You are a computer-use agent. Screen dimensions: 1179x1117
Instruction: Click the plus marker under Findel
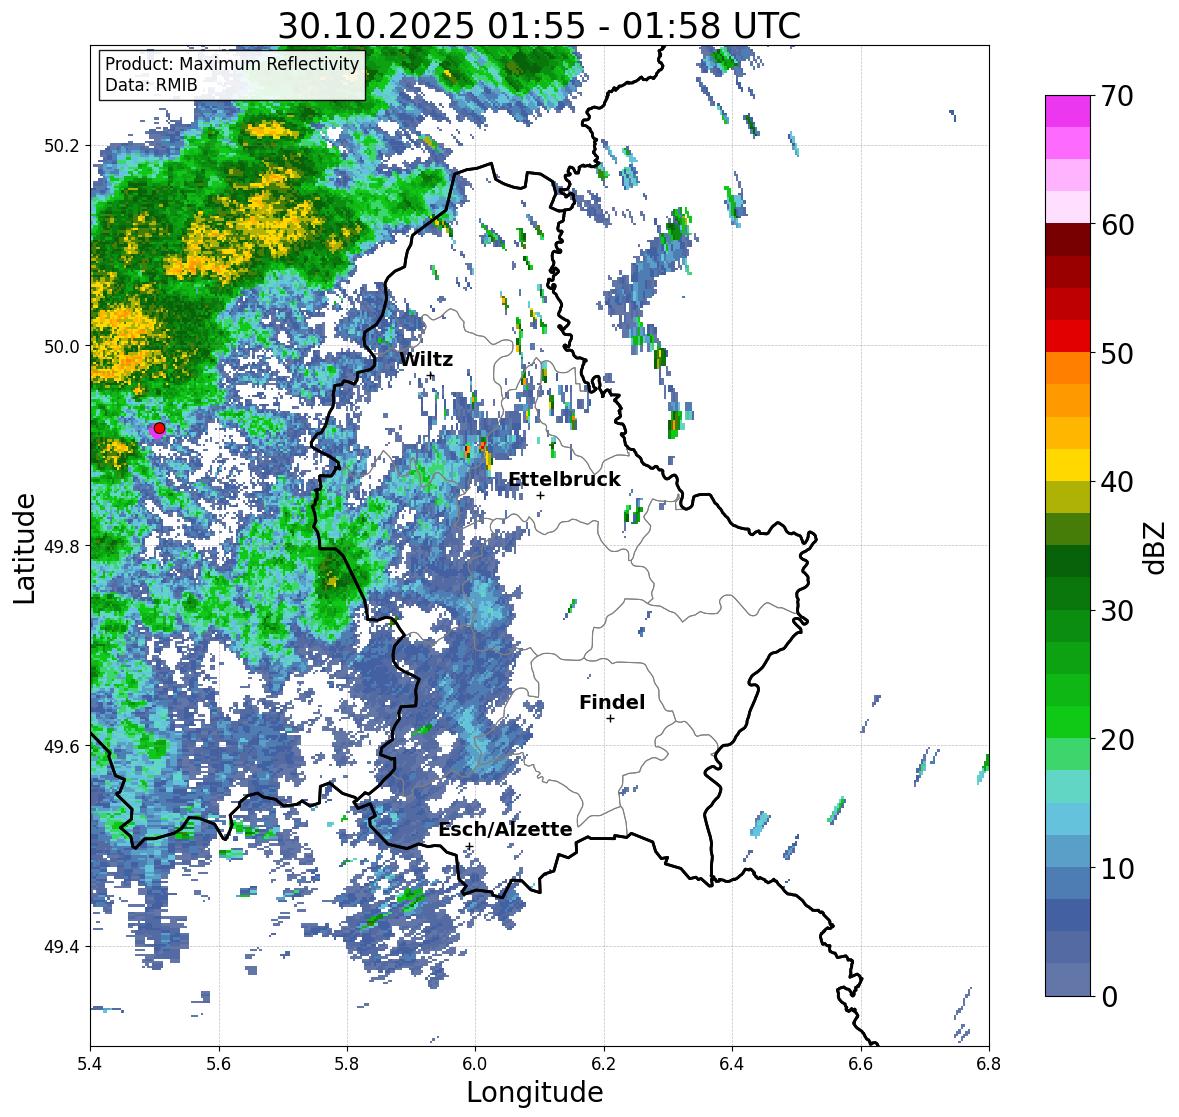611,719
